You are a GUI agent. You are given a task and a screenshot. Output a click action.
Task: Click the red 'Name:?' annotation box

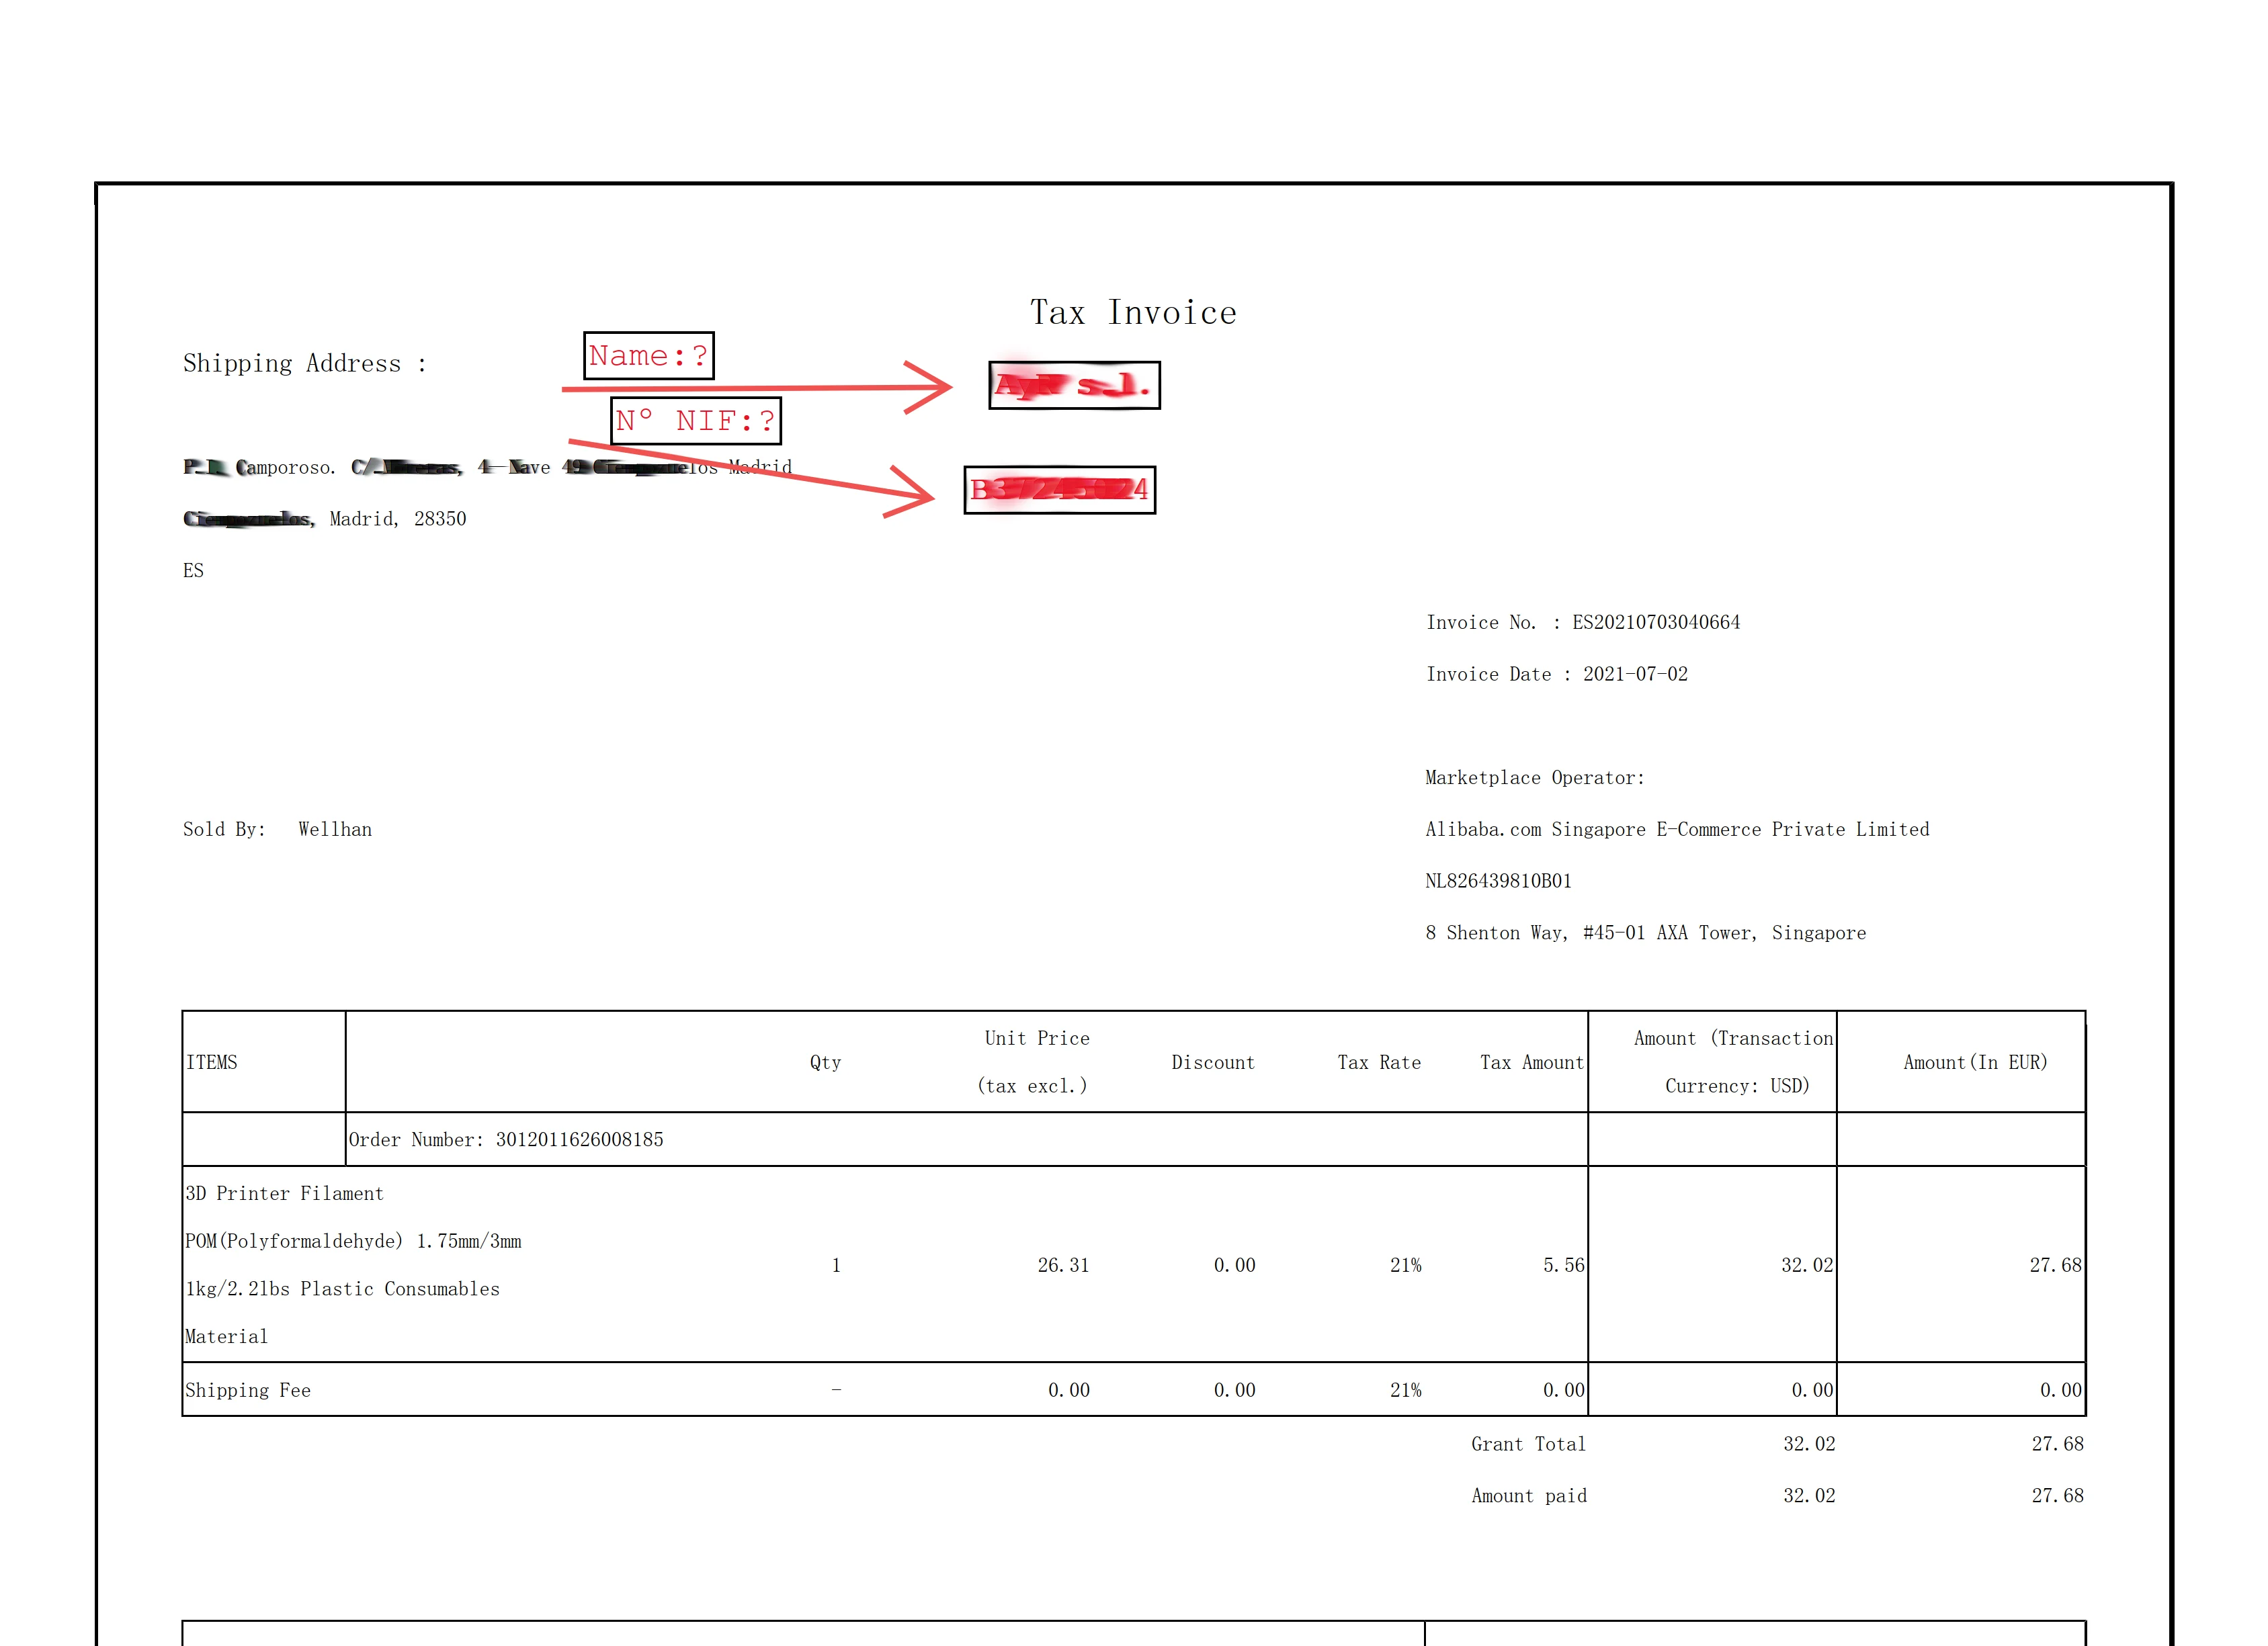point(648,356)
